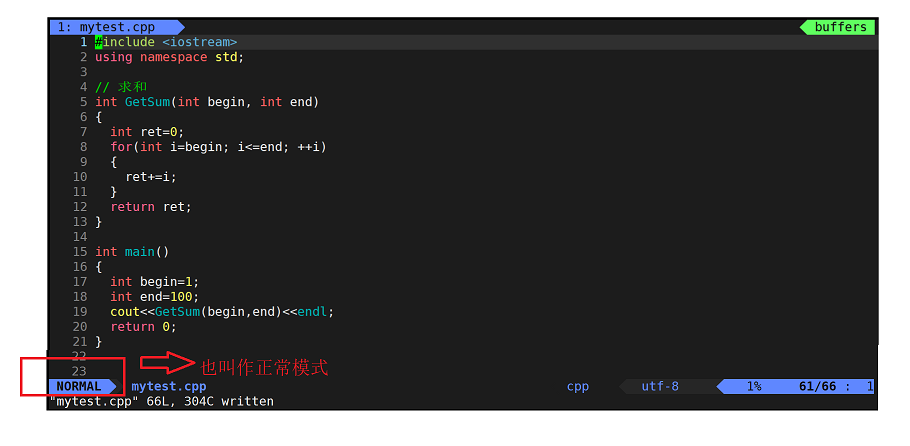Click line number 11 in the gutter
The height and width of the screenshot is (446, 910).
pos(80,192)
